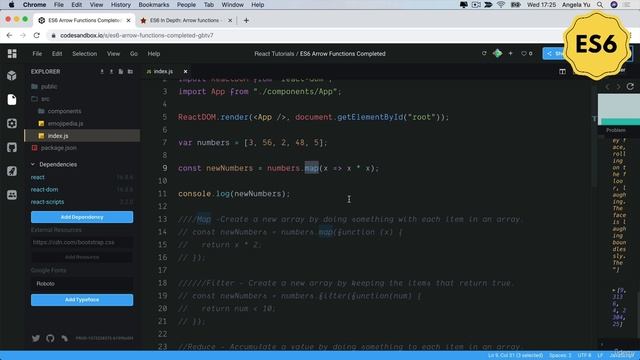This screenshot has height=360, width=640.
Task: Open the View menu in CodeSandbox
Action: pos(113,53)
